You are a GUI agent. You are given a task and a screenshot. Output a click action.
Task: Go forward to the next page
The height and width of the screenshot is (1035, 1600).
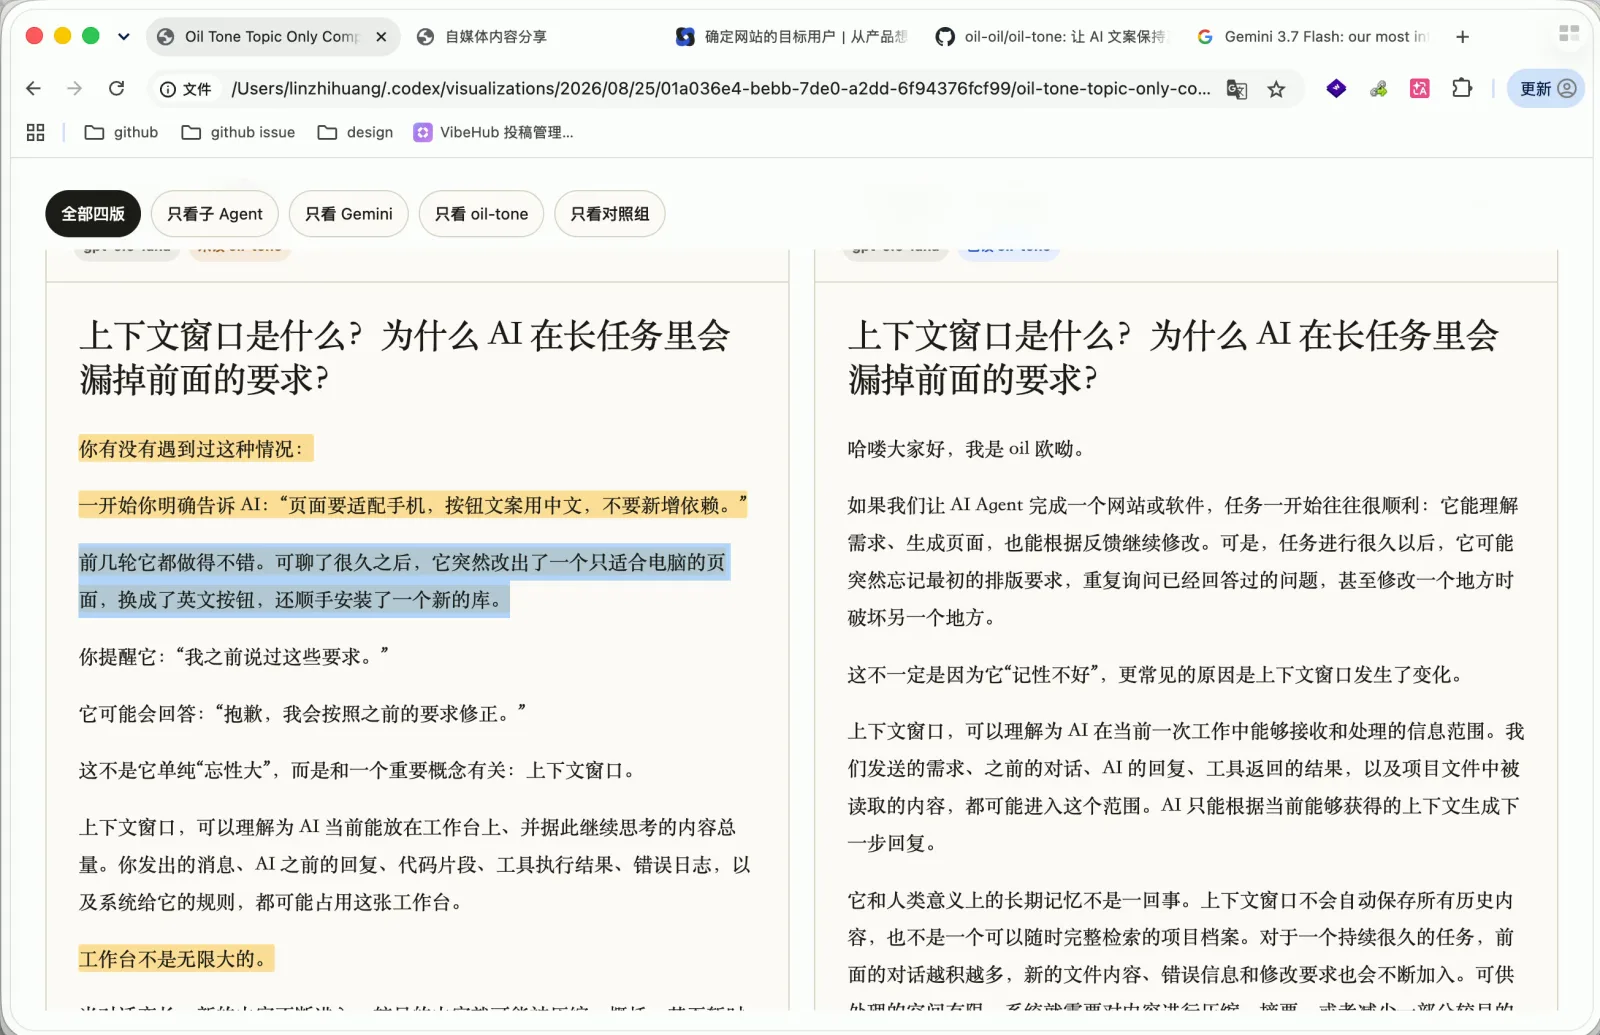[74, 88]
